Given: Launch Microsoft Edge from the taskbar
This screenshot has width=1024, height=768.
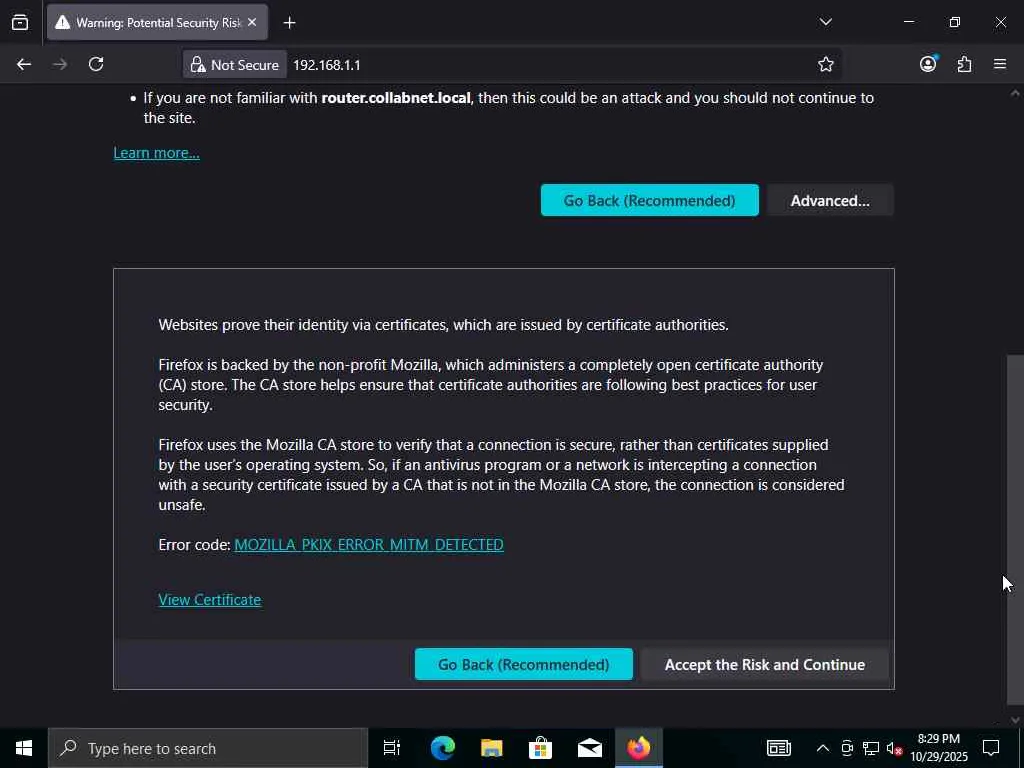Looking at the screenshot, I should tap(442, 748).
